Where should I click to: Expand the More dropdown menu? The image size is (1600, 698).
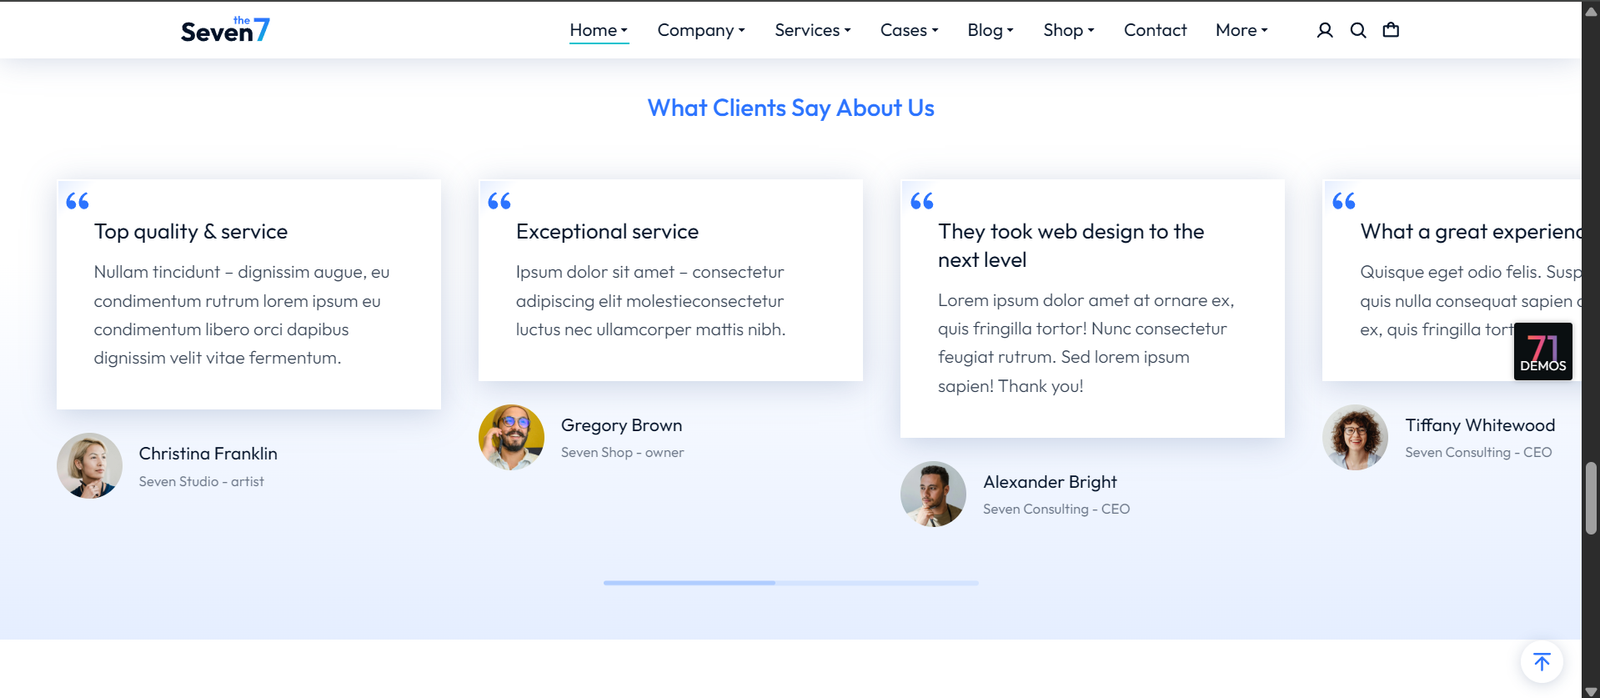pyautogui.click(x=1241, y=30)
